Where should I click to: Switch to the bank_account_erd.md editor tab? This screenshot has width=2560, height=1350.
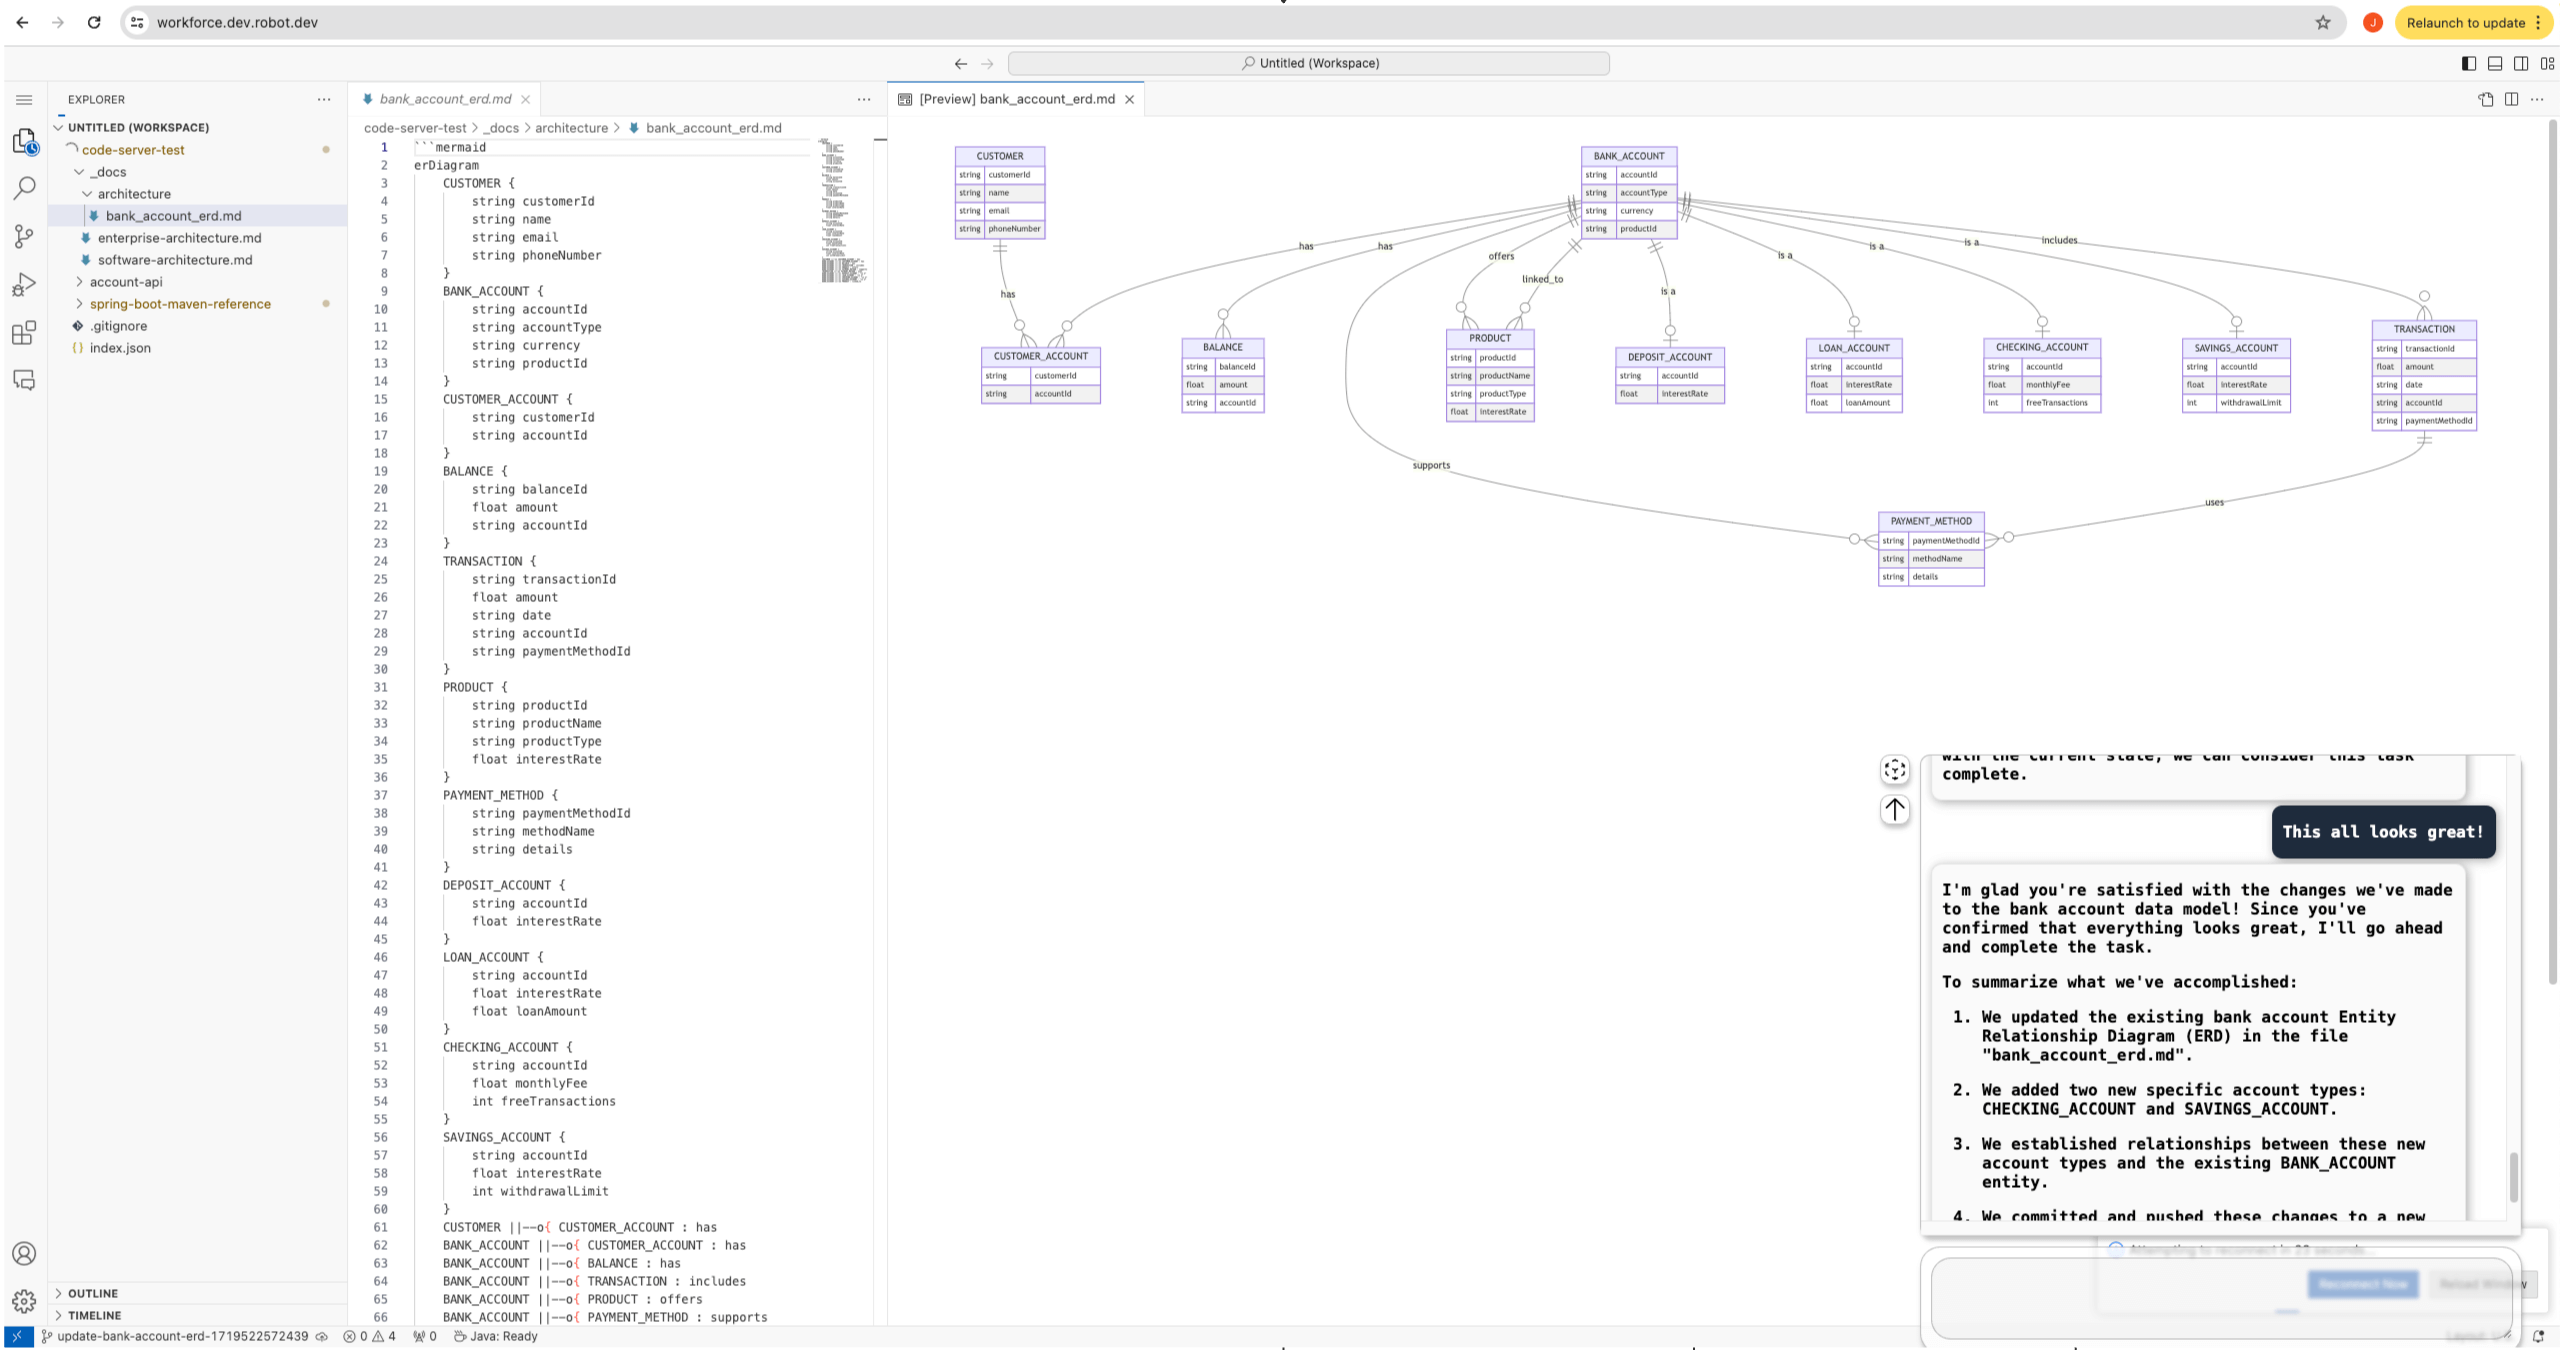click(444, 99)
